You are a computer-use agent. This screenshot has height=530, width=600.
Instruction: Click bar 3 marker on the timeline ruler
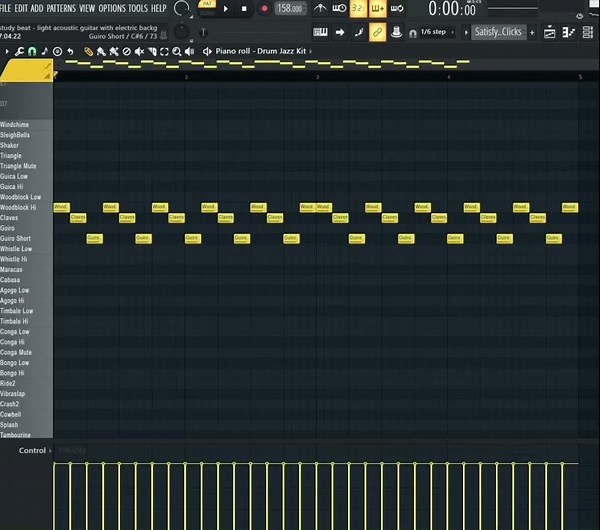(x=317, y=77)
